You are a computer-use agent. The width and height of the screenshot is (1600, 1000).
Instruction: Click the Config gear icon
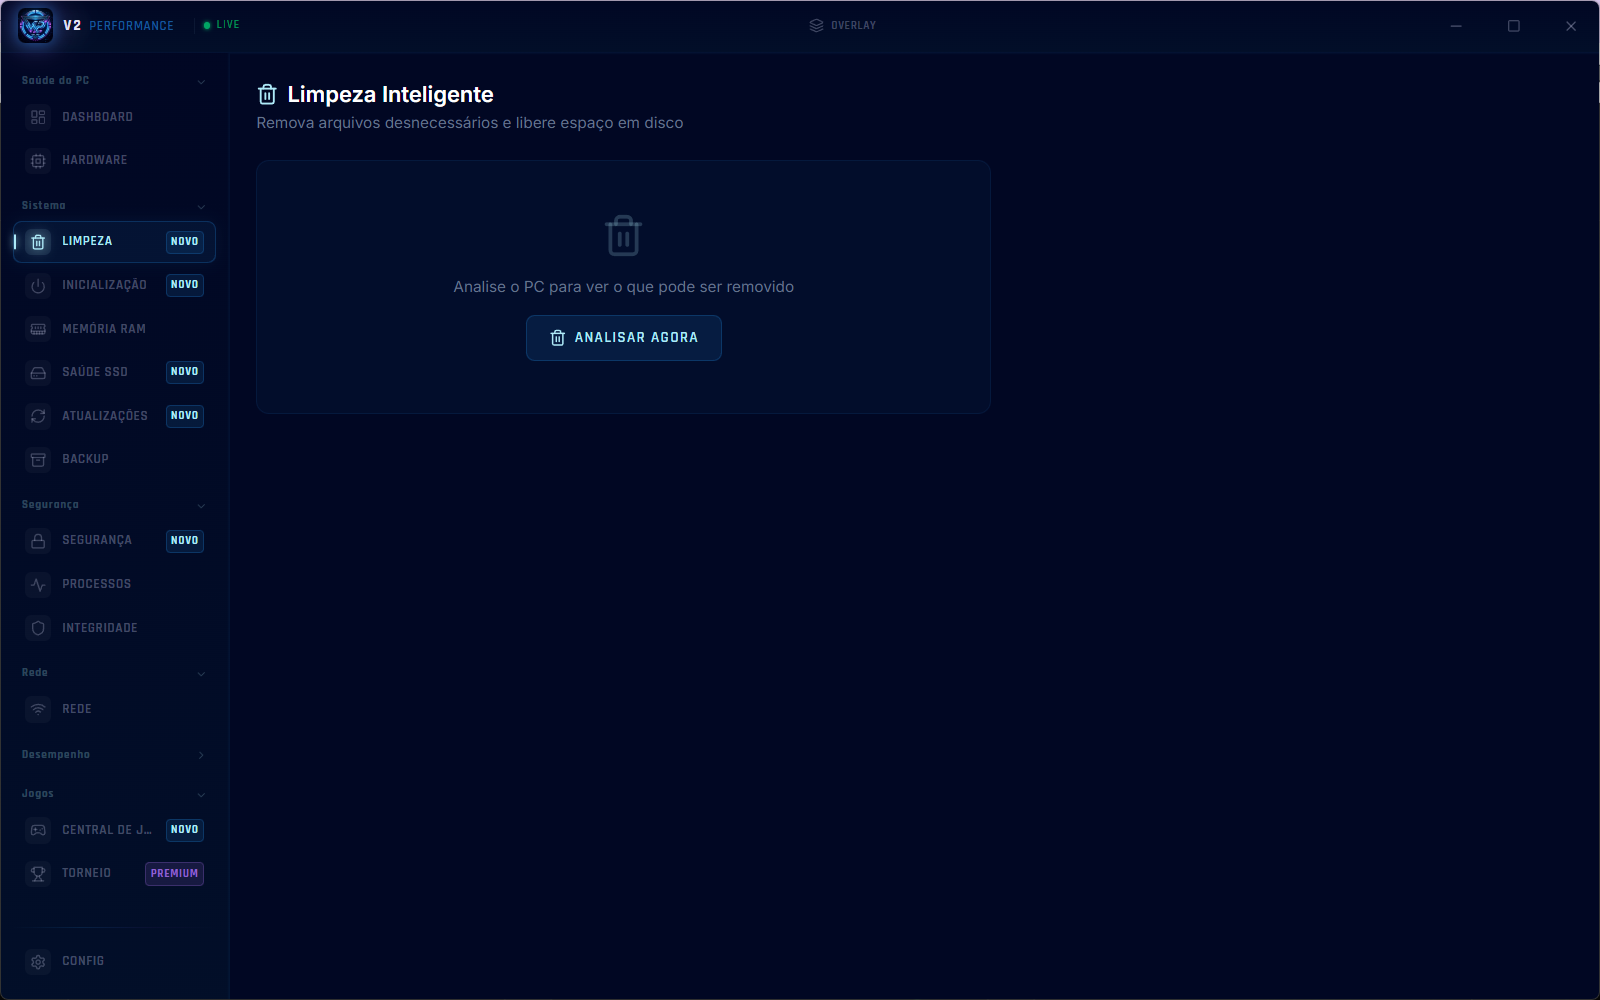38,961
